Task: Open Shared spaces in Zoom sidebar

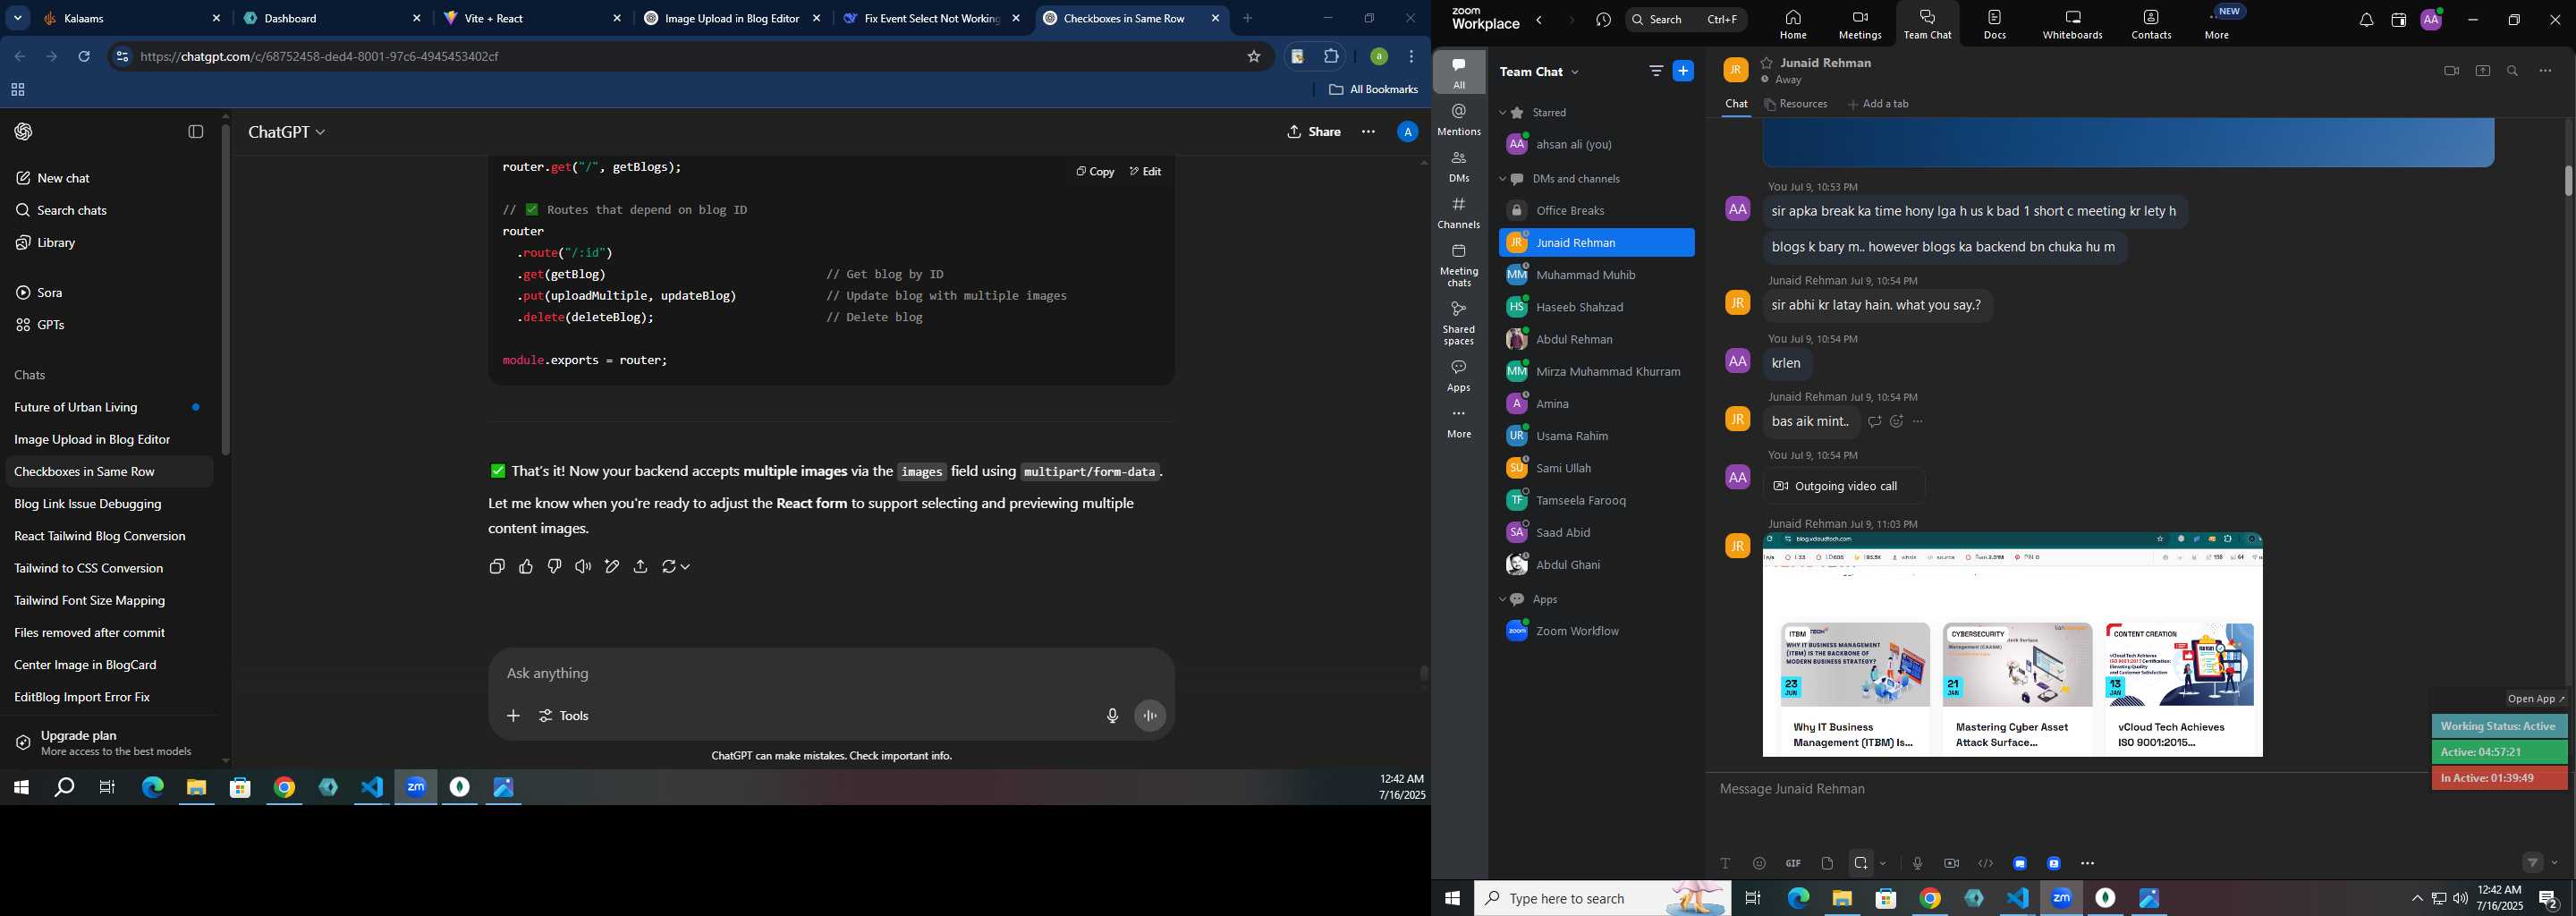Action: pos(1459,323)
